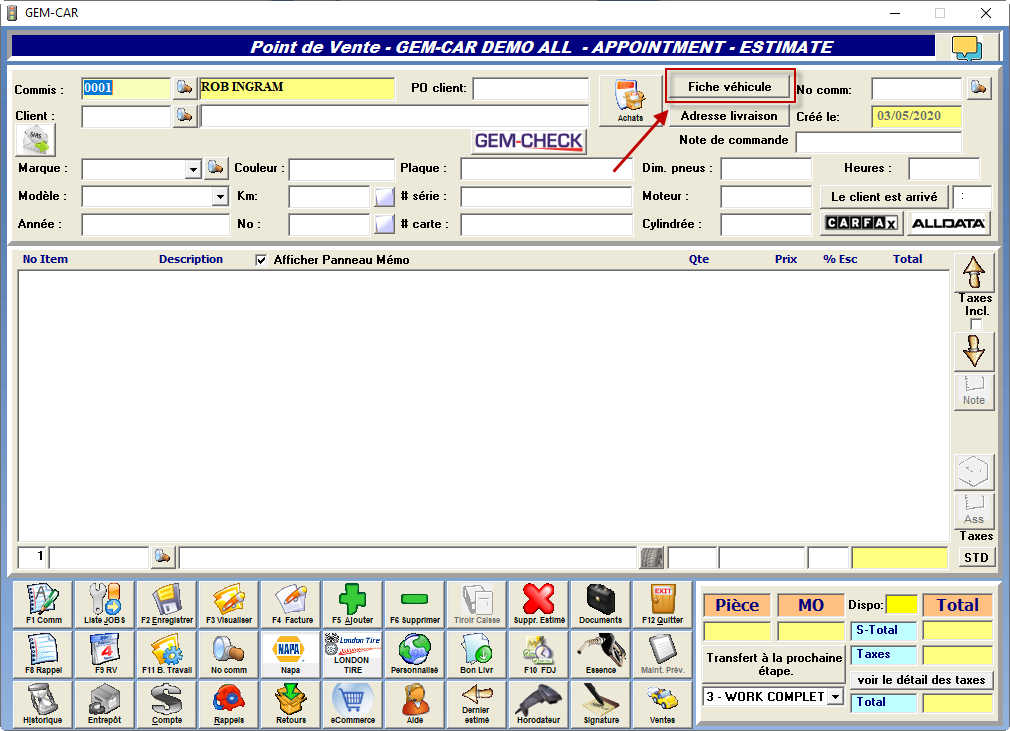Image resolution: width=1010 pixels, height=731 pixels.
Task: Click item lookup icon in entry row
Action: (x=162, y=557)
